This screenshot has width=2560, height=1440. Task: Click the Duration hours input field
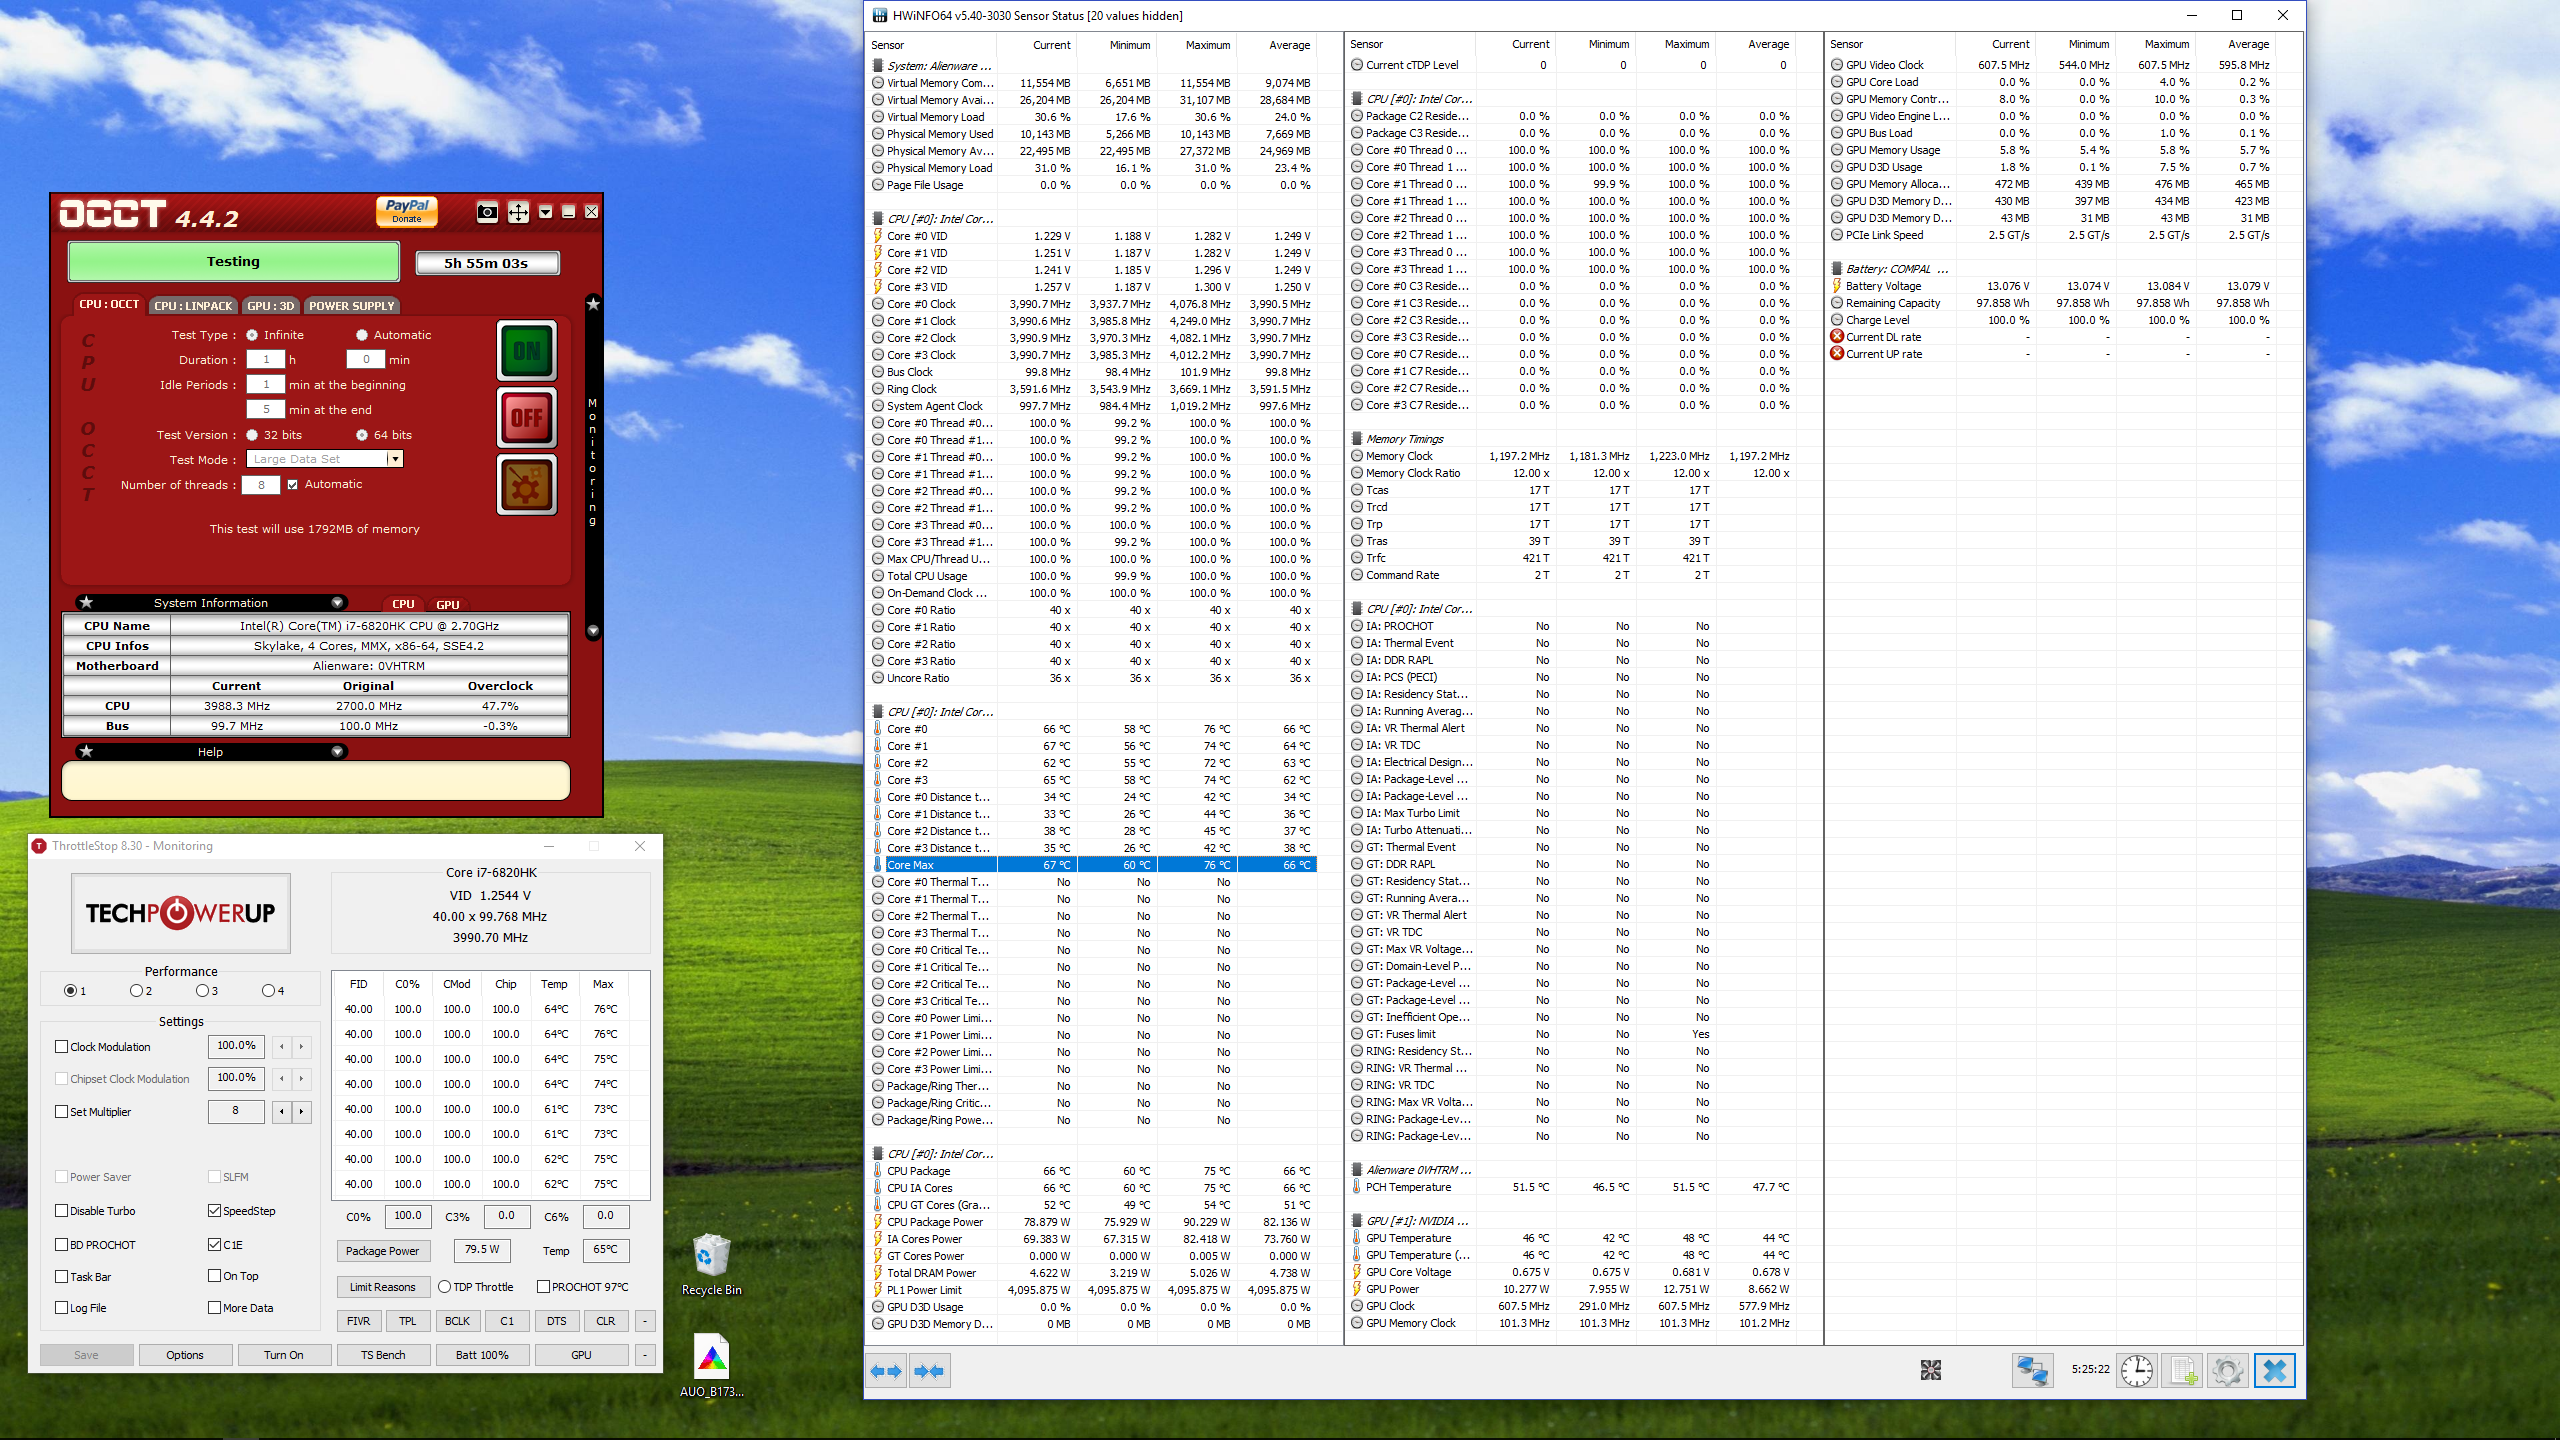coord(266,360)
